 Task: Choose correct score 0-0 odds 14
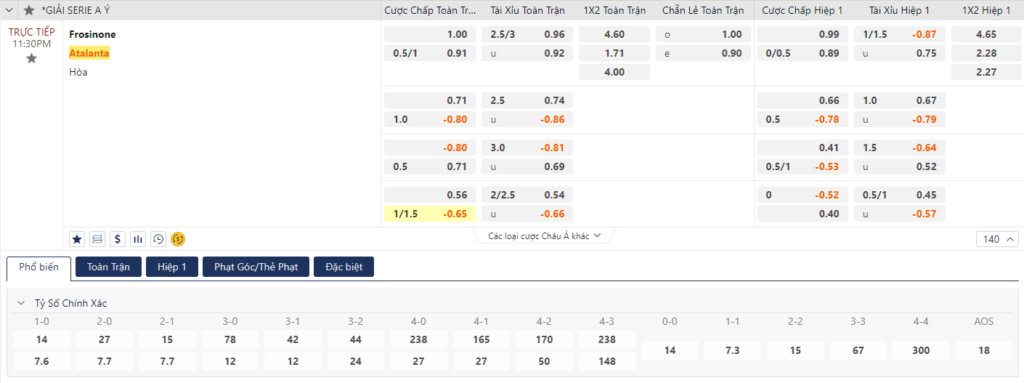(x=670, y=350)
